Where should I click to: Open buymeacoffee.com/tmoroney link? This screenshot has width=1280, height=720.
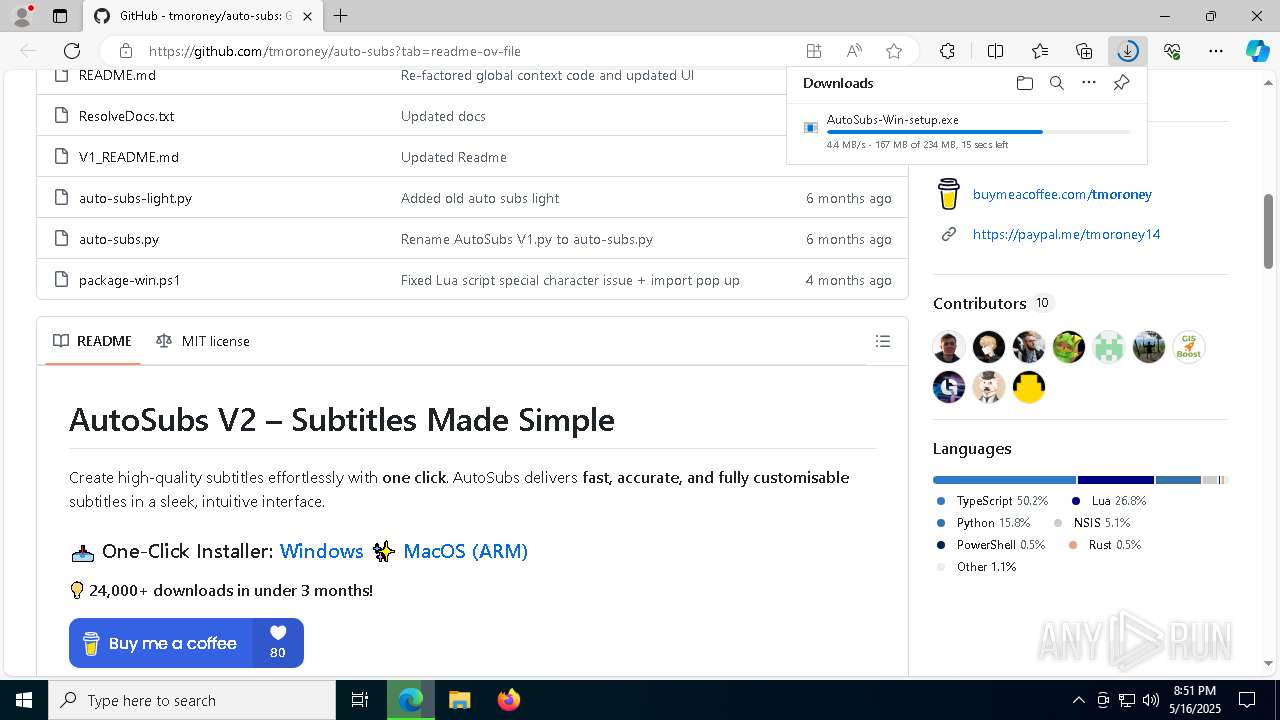[x=1062, y=194]
